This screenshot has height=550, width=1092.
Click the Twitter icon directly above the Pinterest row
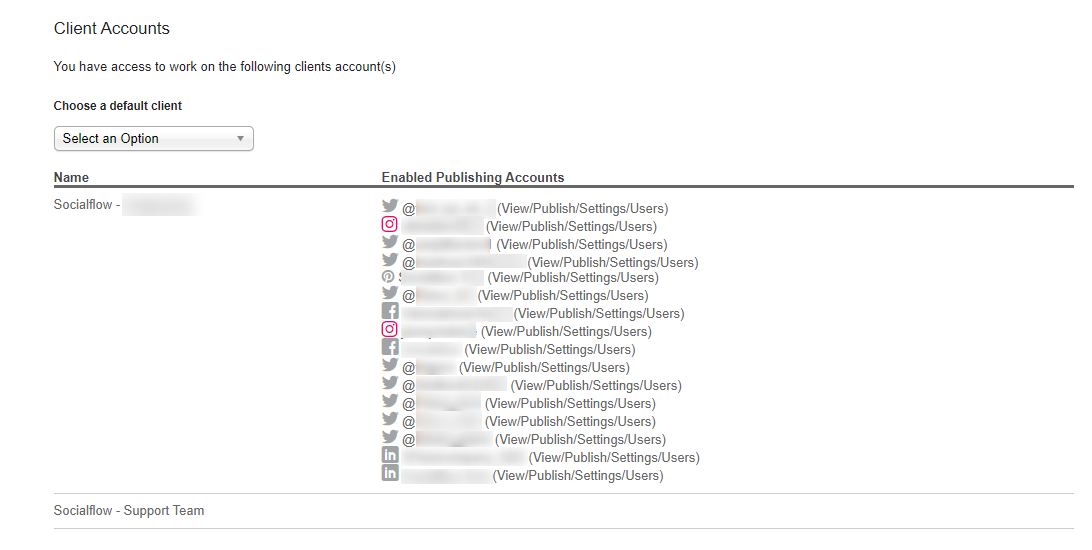tap(389, 260)
